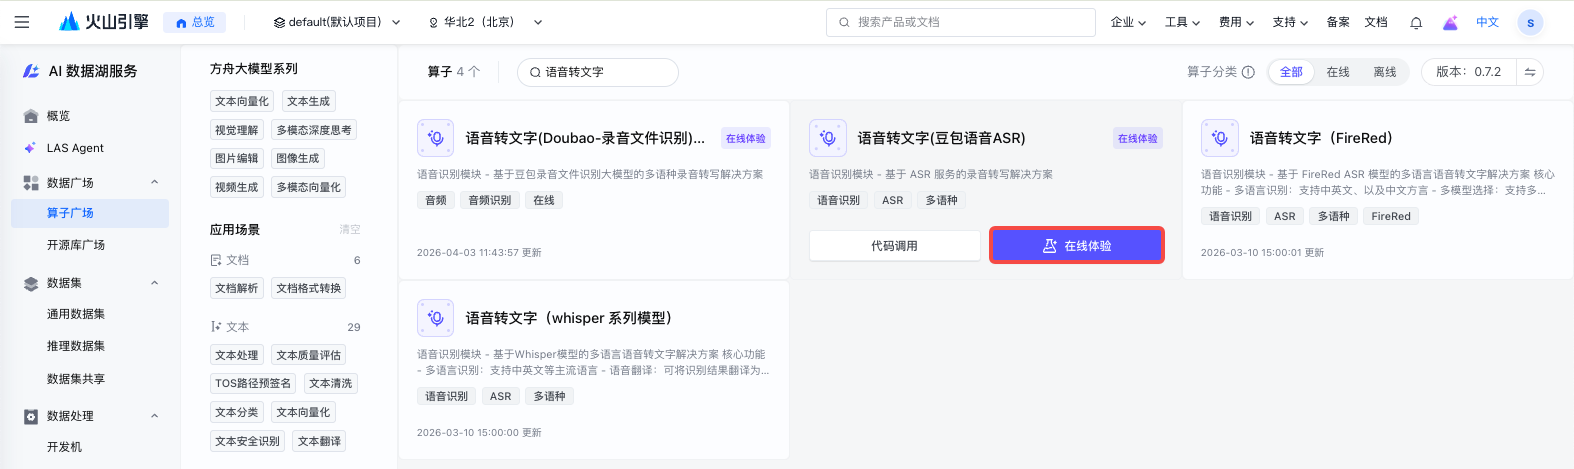Open the notifications bell
Viewport: 1574px width, 469px height.
point(1416,23)
